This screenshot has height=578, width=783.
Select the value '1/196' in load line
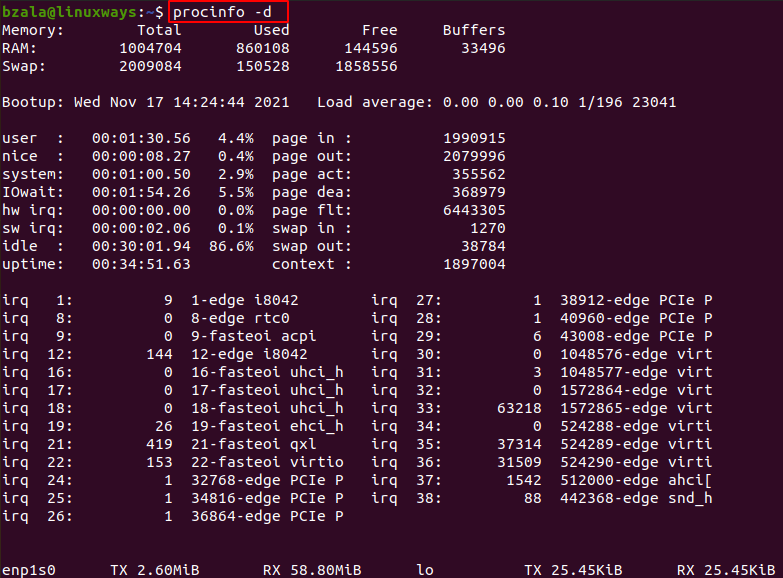coord(600,102)
